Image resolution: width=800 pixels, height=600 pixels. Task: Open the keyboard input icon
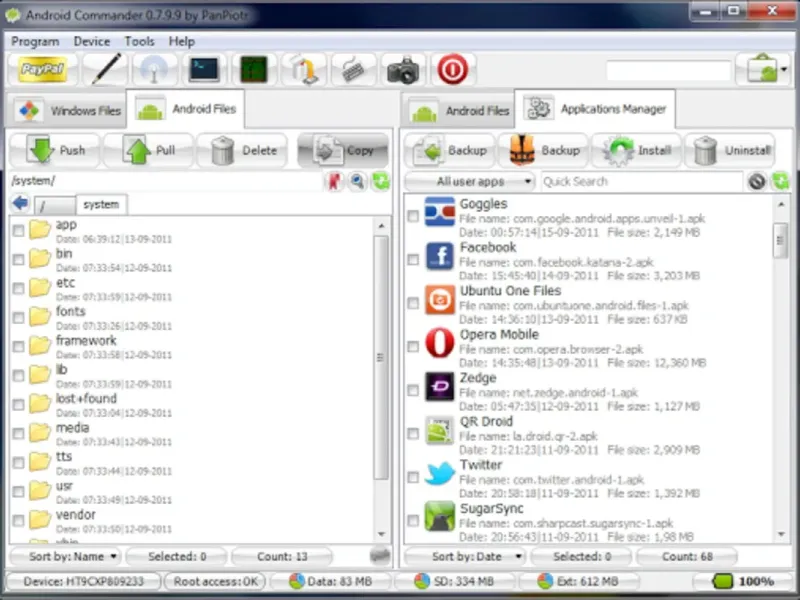[x=354, y=69]
